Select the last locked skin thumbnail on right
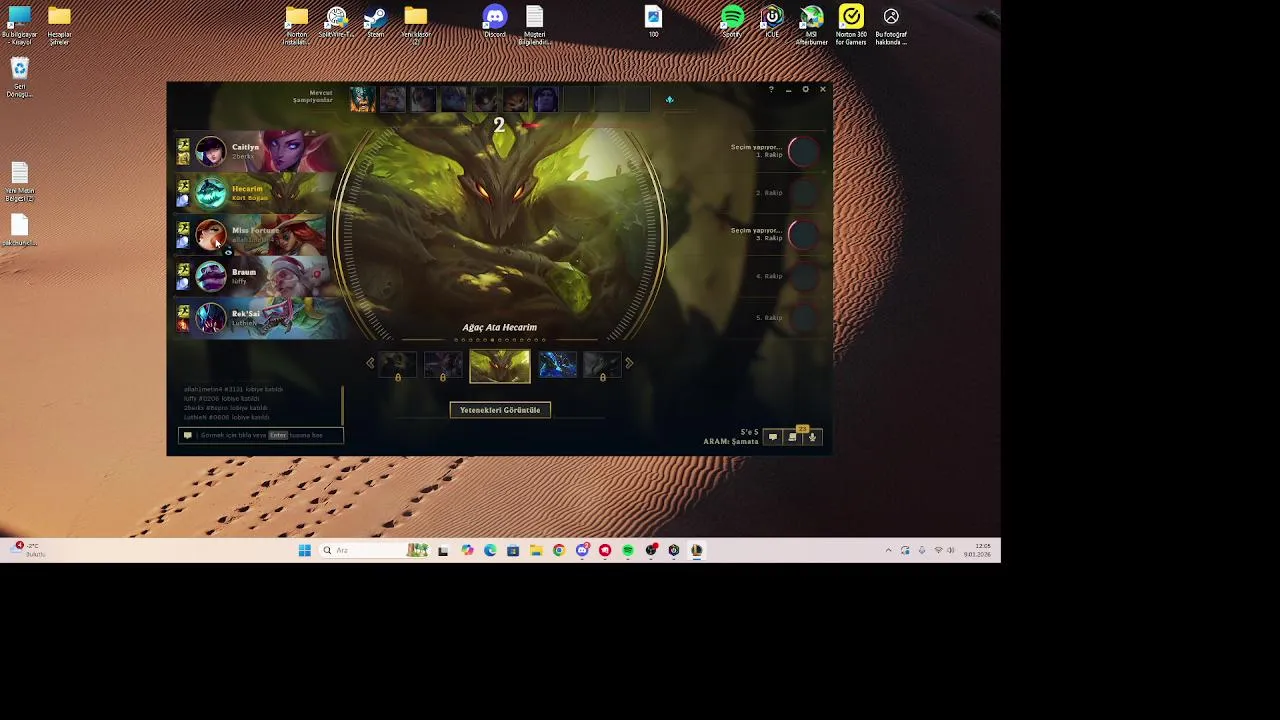The image size is (1280, 720). 602,366
